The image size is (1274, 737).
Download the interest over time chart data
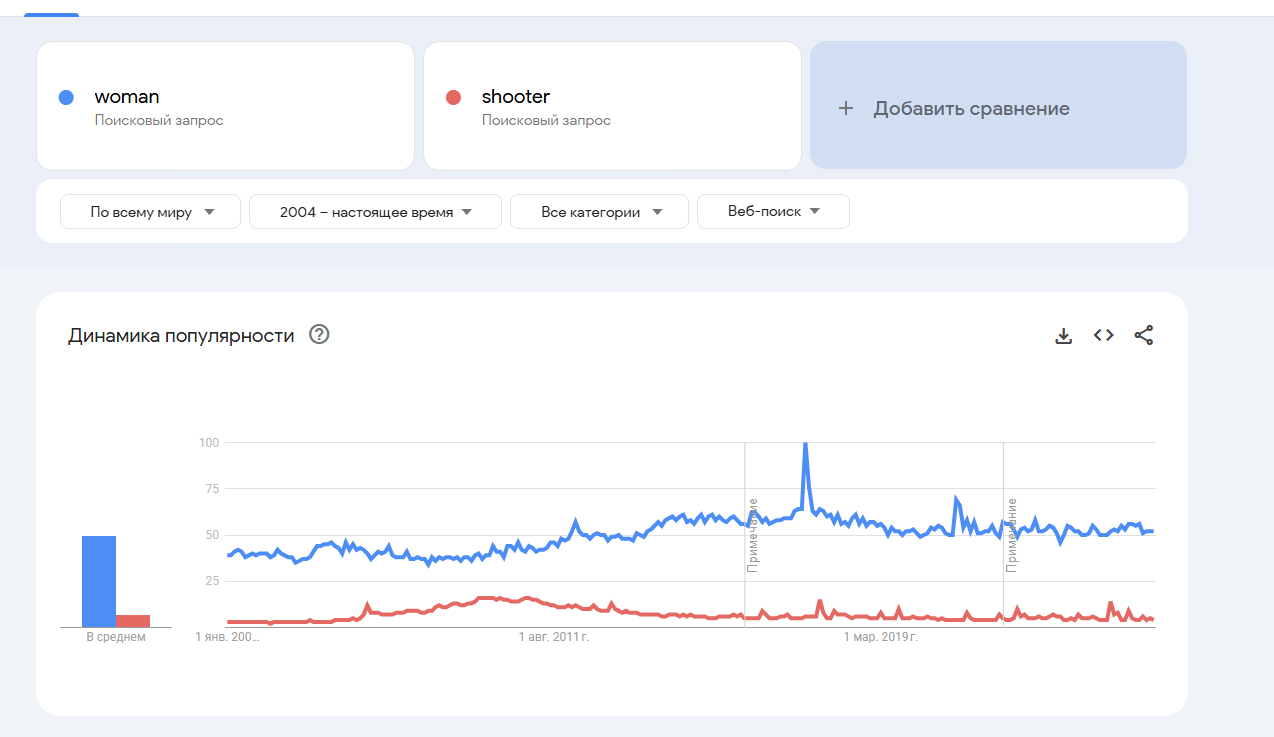tap(1063, 336)
